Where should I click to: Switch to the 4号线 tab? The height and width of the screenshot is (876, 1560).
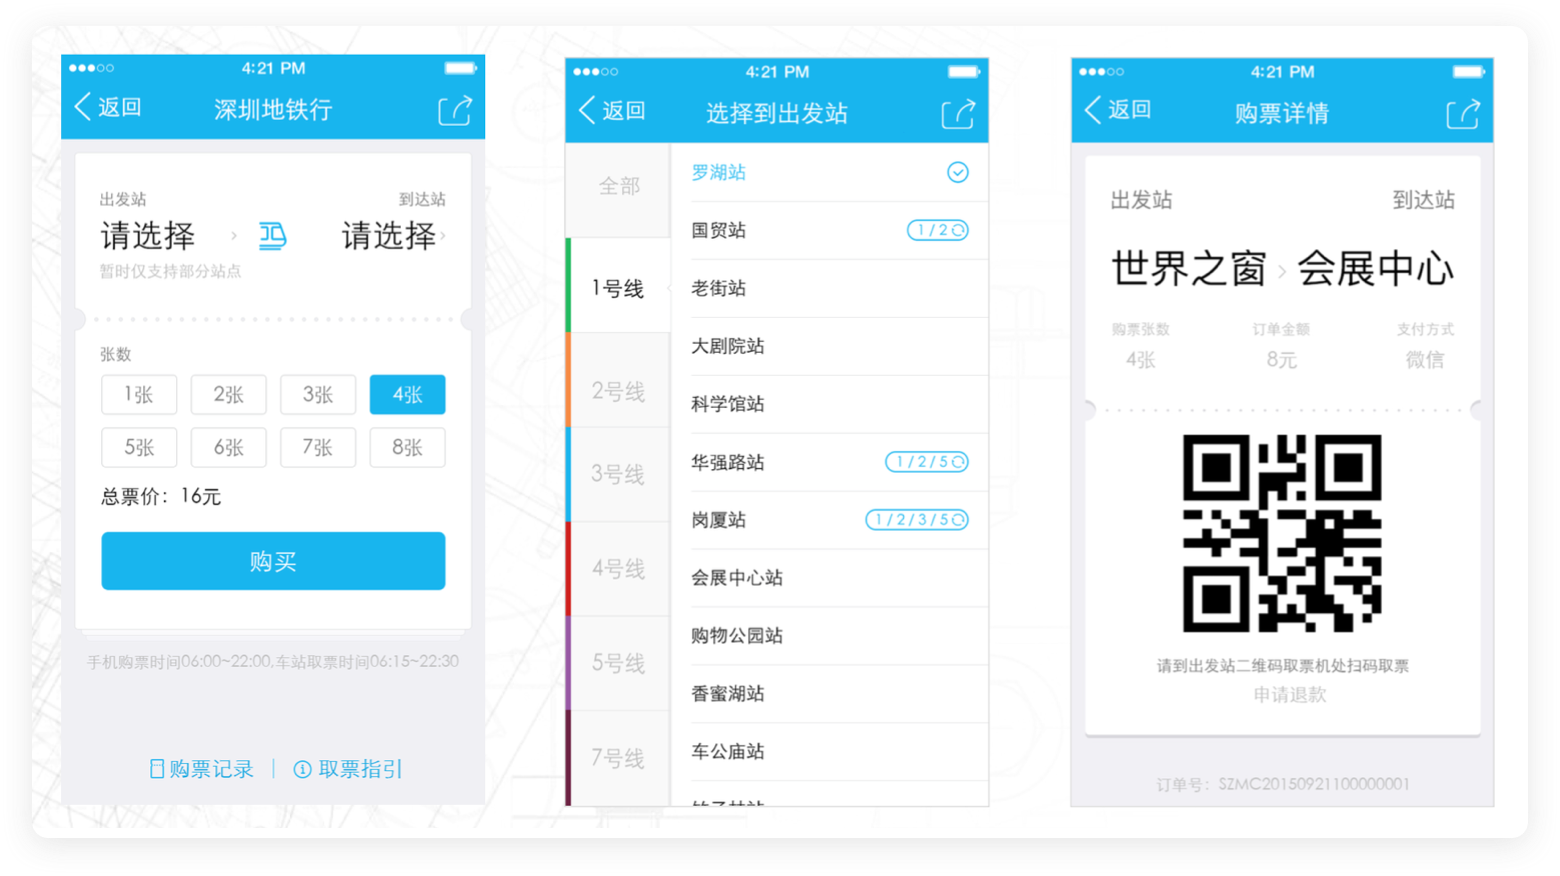tap(618, 569)
